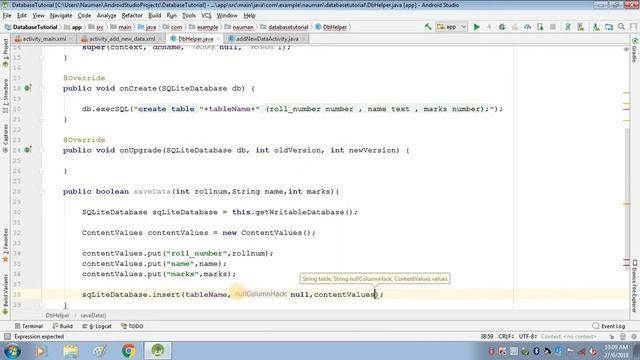This screenshot has height=360, width=640.
Task: Open the Window menu
Action: 227,16
